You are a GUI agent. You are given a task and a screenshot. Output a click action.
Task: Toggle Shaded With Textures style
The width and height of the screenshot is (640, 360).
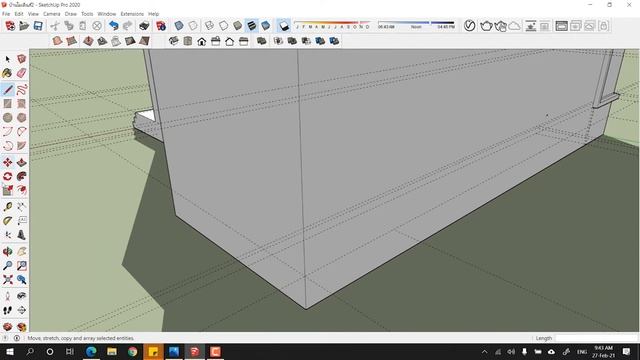[x=252, y=26]
